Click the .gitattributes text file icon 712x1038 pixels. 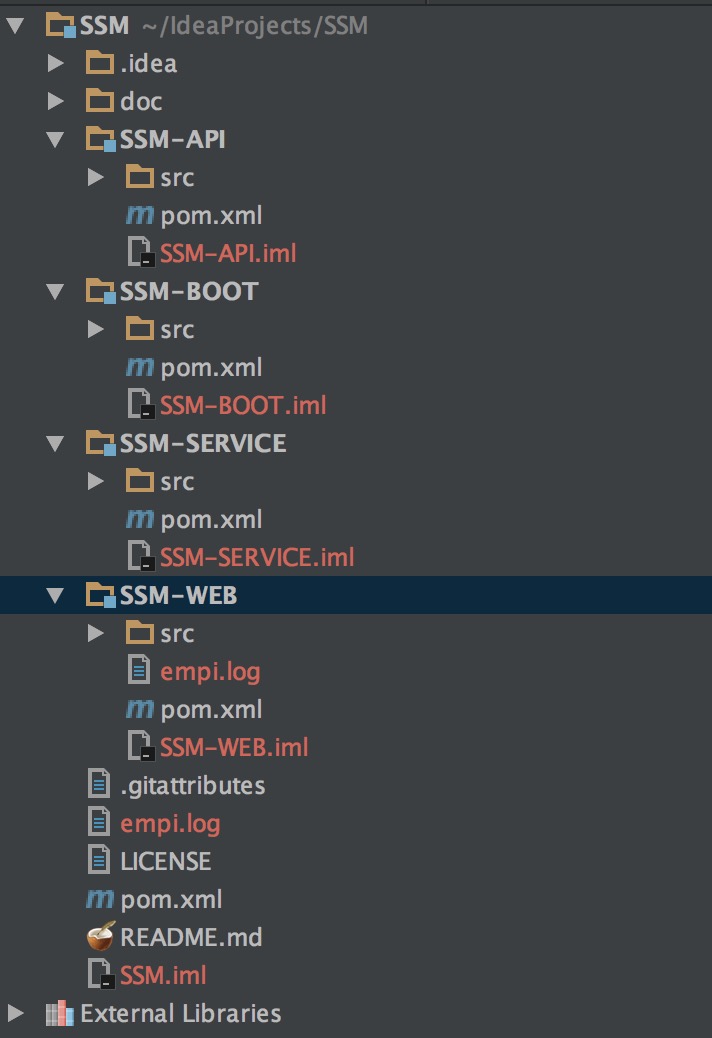99,784
